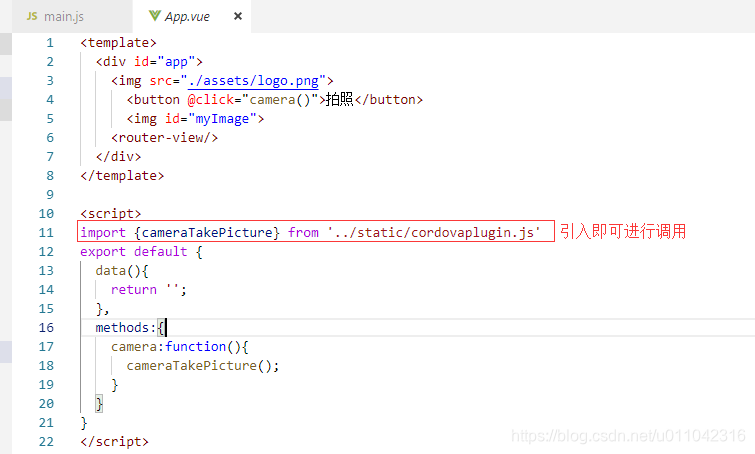Image resolution: width=755 pixels, height=454 pixels.
Task: Click line number 16 in gutter
Action: point(46,327)
